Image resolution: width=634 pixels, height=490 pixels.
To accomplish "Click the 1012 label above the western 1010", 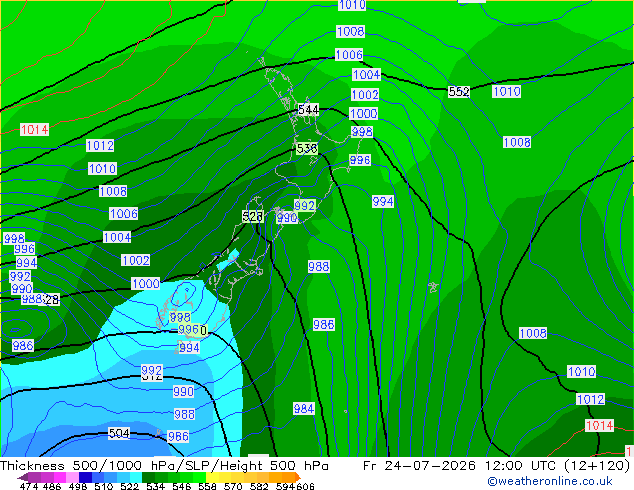I will click(100, 146).
